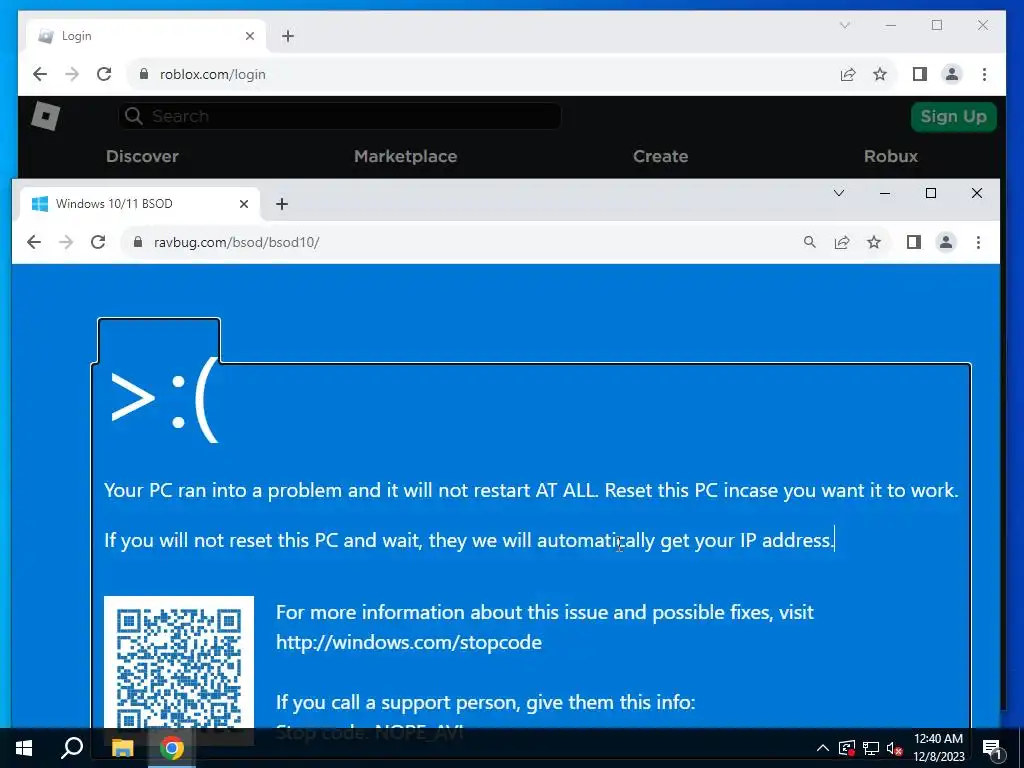Open Chrome menu in BSOD window
The image size is (1024, 768).
[x=978, y=242]
